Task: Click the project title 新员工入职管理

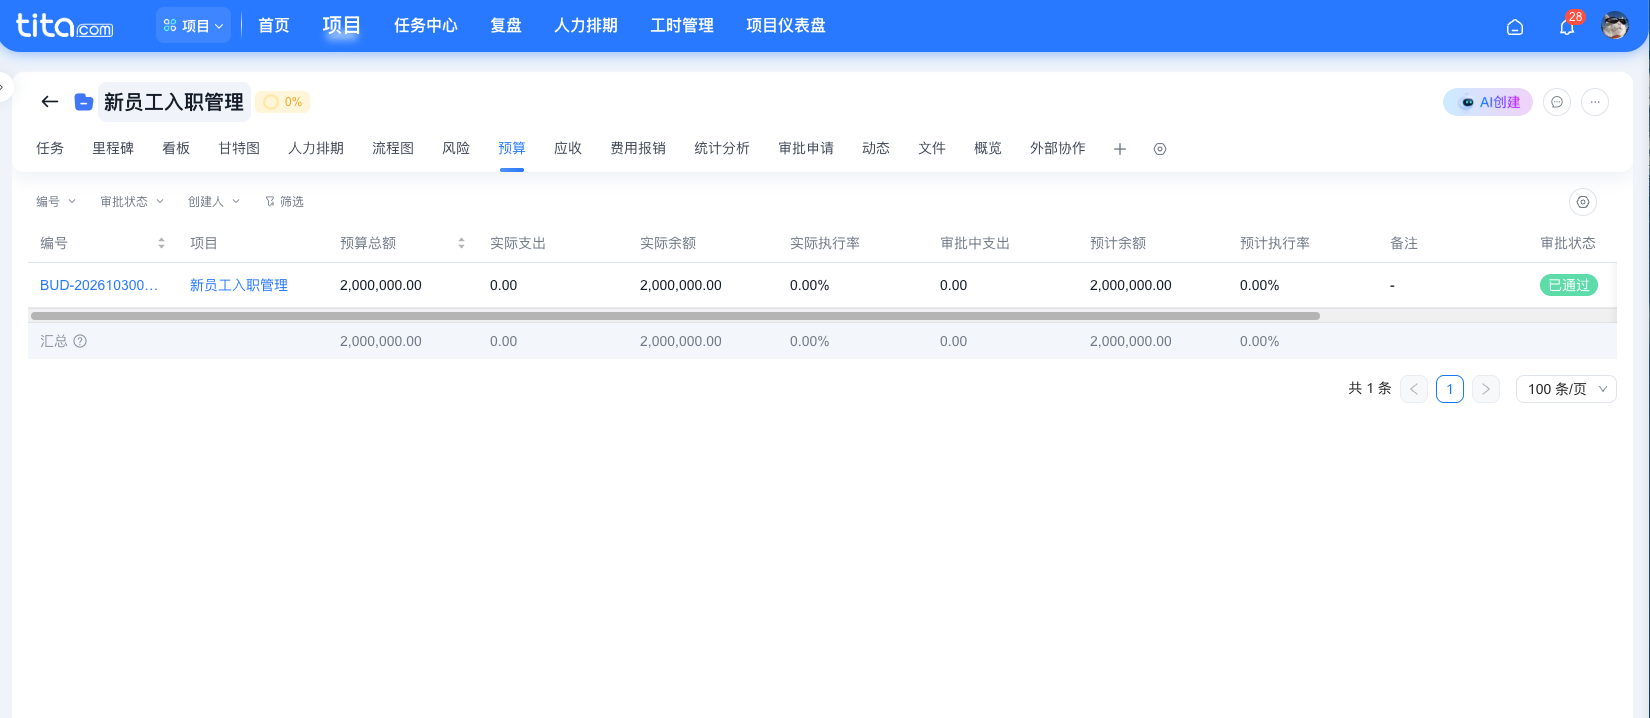Action: pos(174,102)
